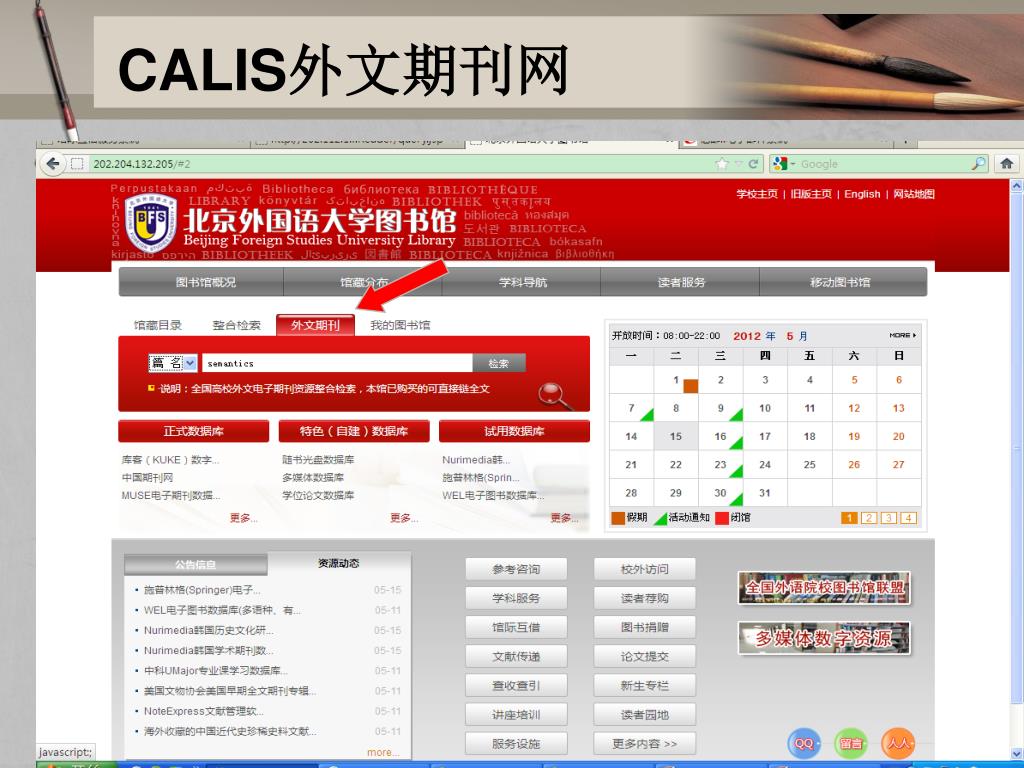Screen dimensions: 1024x768
Task: Click 更多 under 试用数据库
Action: [x=564, y=518]
